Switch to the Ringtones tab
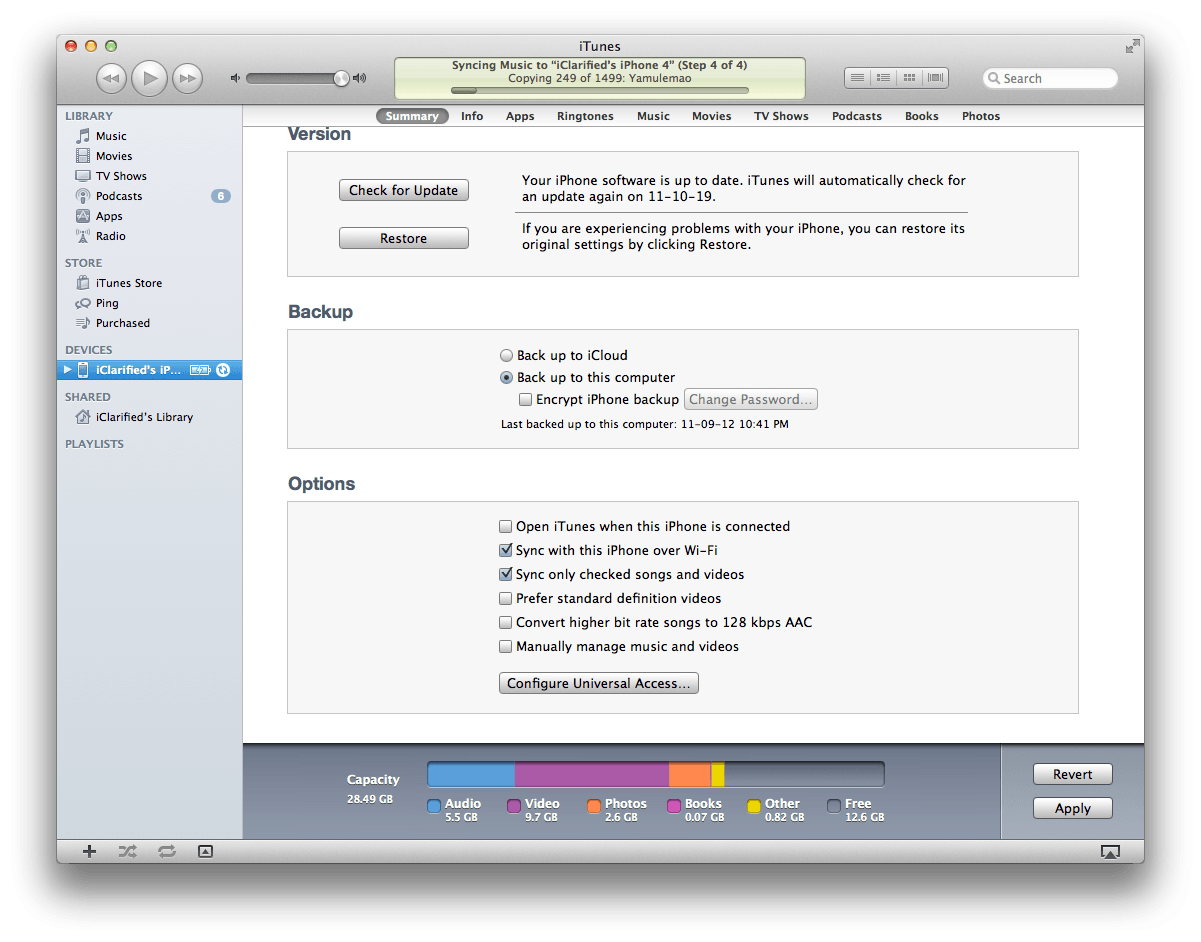This screenshot has height=942, width=1201. pos(585,116)
